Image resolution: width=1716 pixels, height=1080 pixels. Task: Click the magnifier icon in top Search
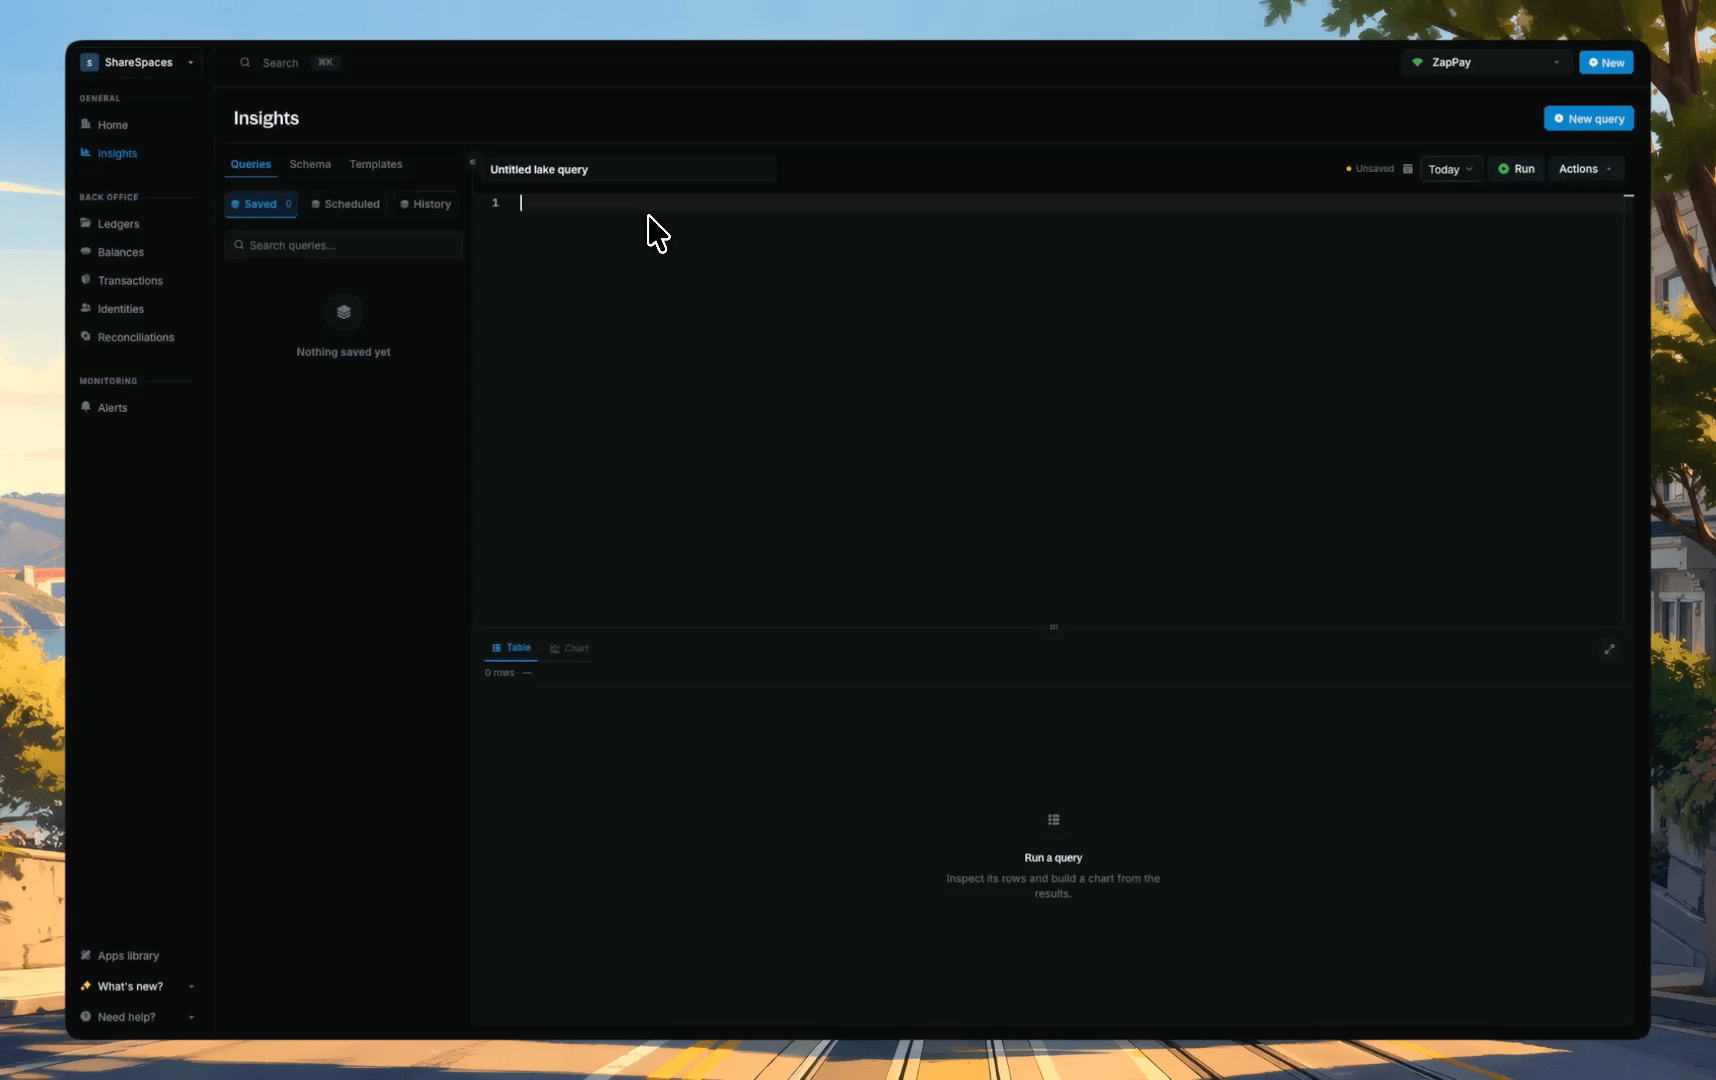(x=245, y=62)
